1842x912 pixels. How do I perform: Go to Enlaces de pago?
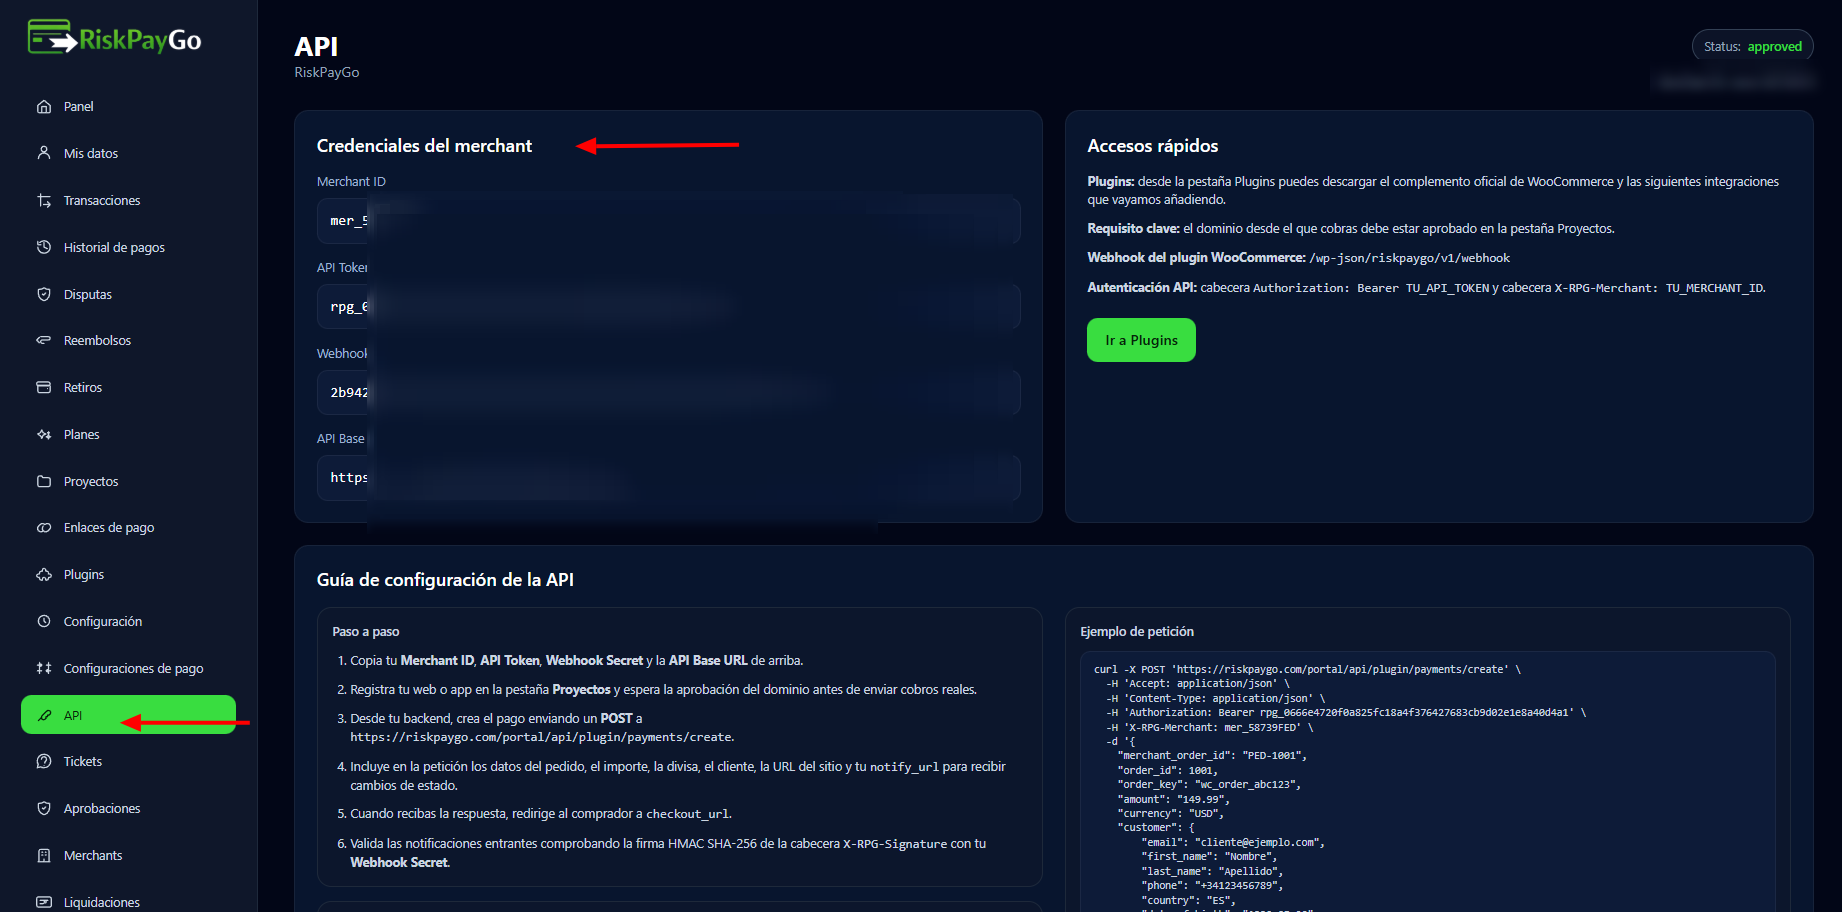click(x=108, y=528)
